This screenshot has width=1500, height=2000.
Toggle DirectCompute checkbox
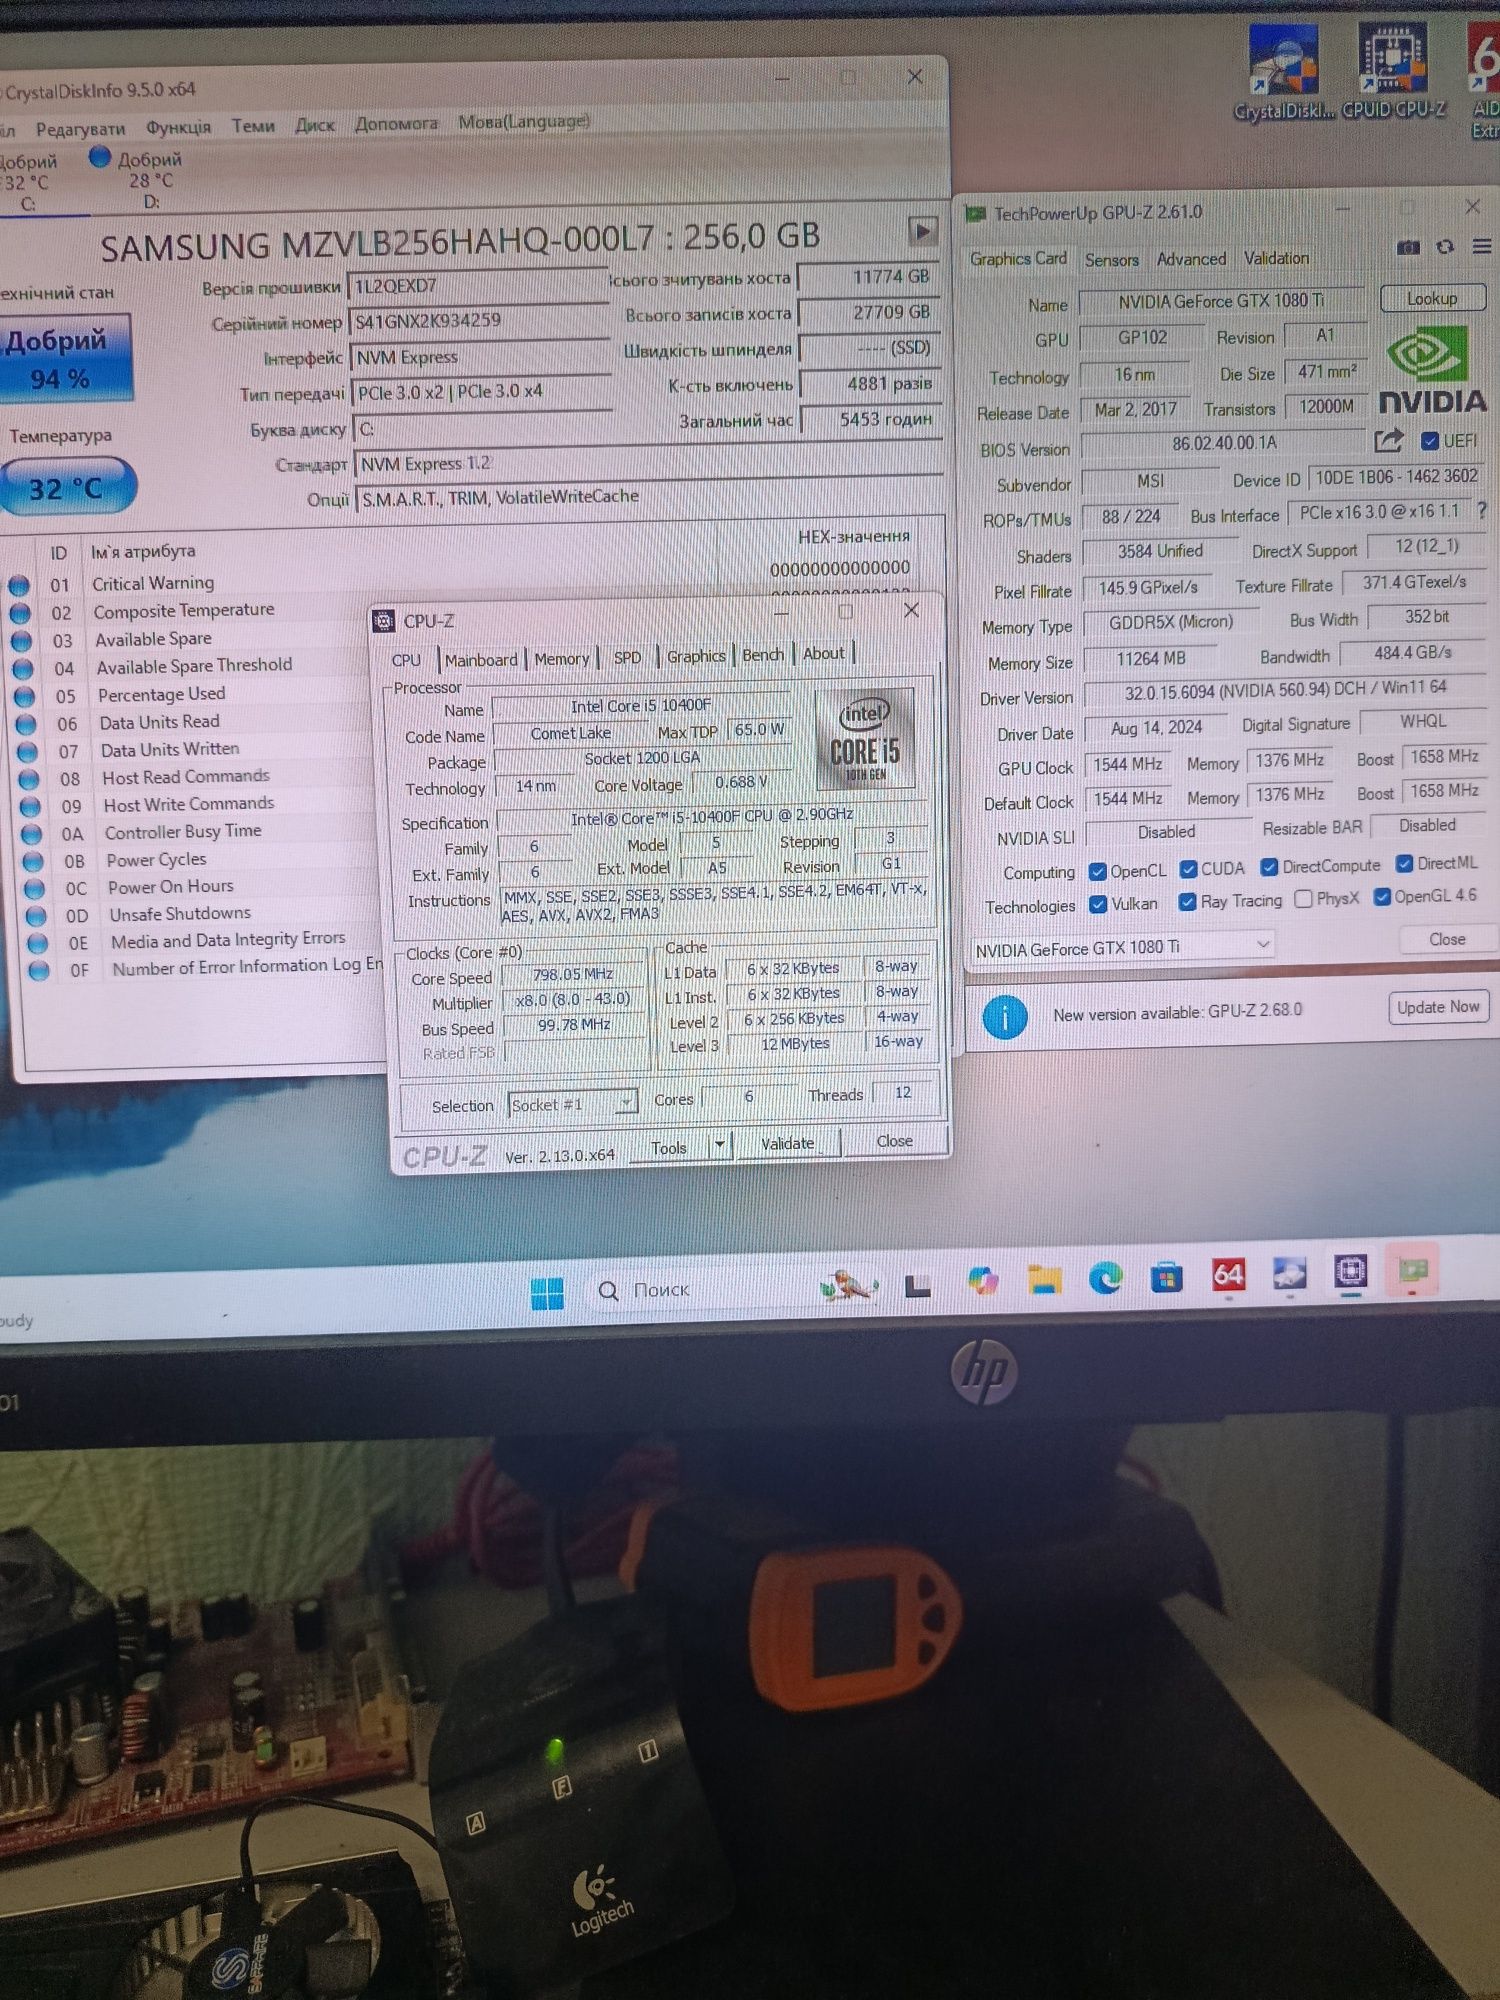click(x=1269, y=866)
